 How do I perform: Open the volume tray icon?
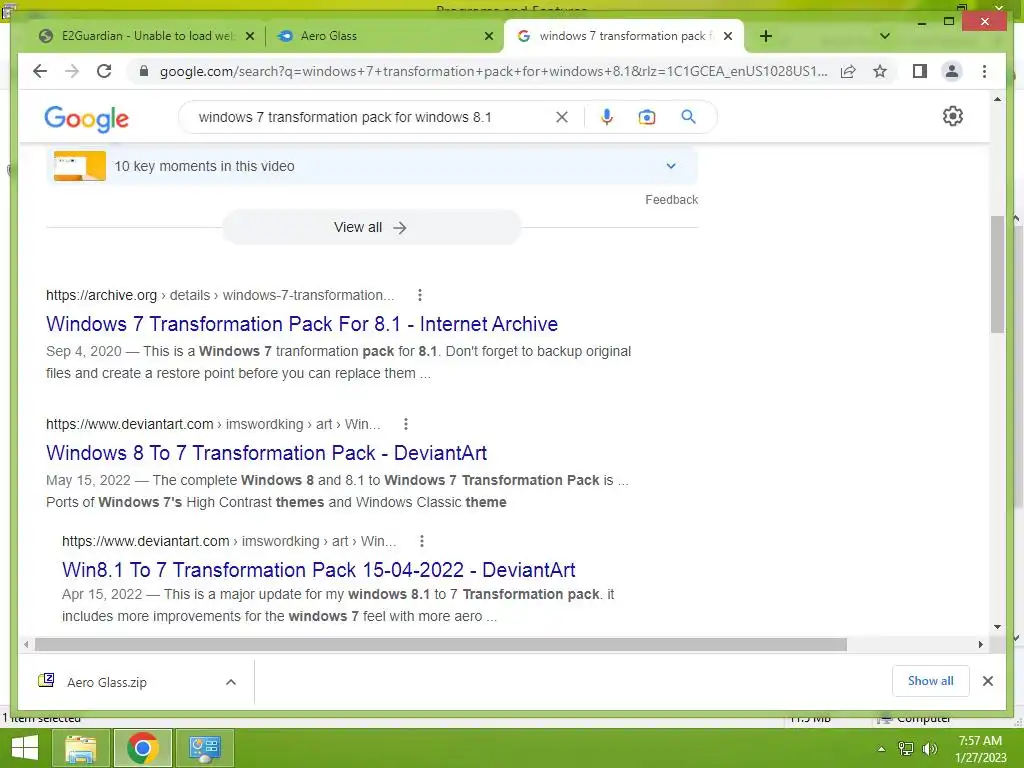(930, 749)
